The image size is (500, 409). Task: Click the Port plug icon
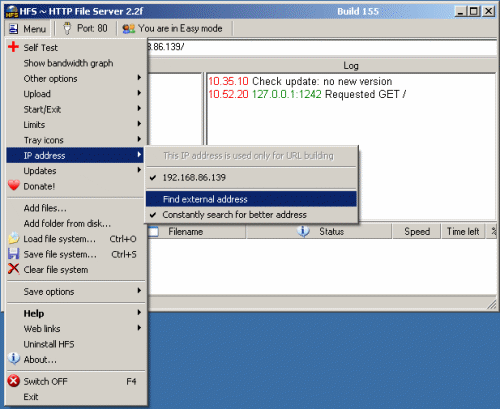pos(67,29)
